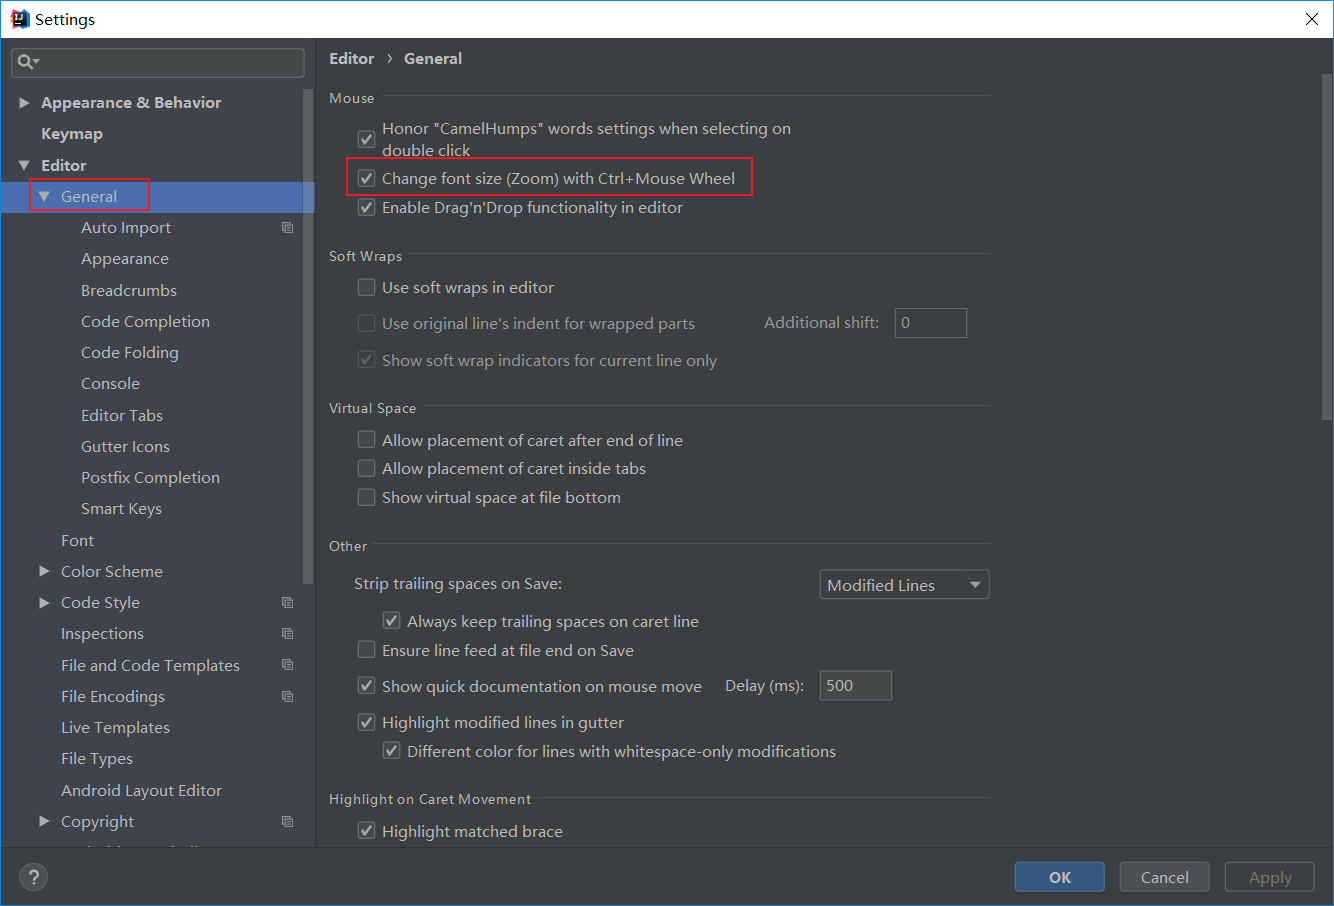
Task: Expand the Code Style node arrow
Action: [44, 603]
